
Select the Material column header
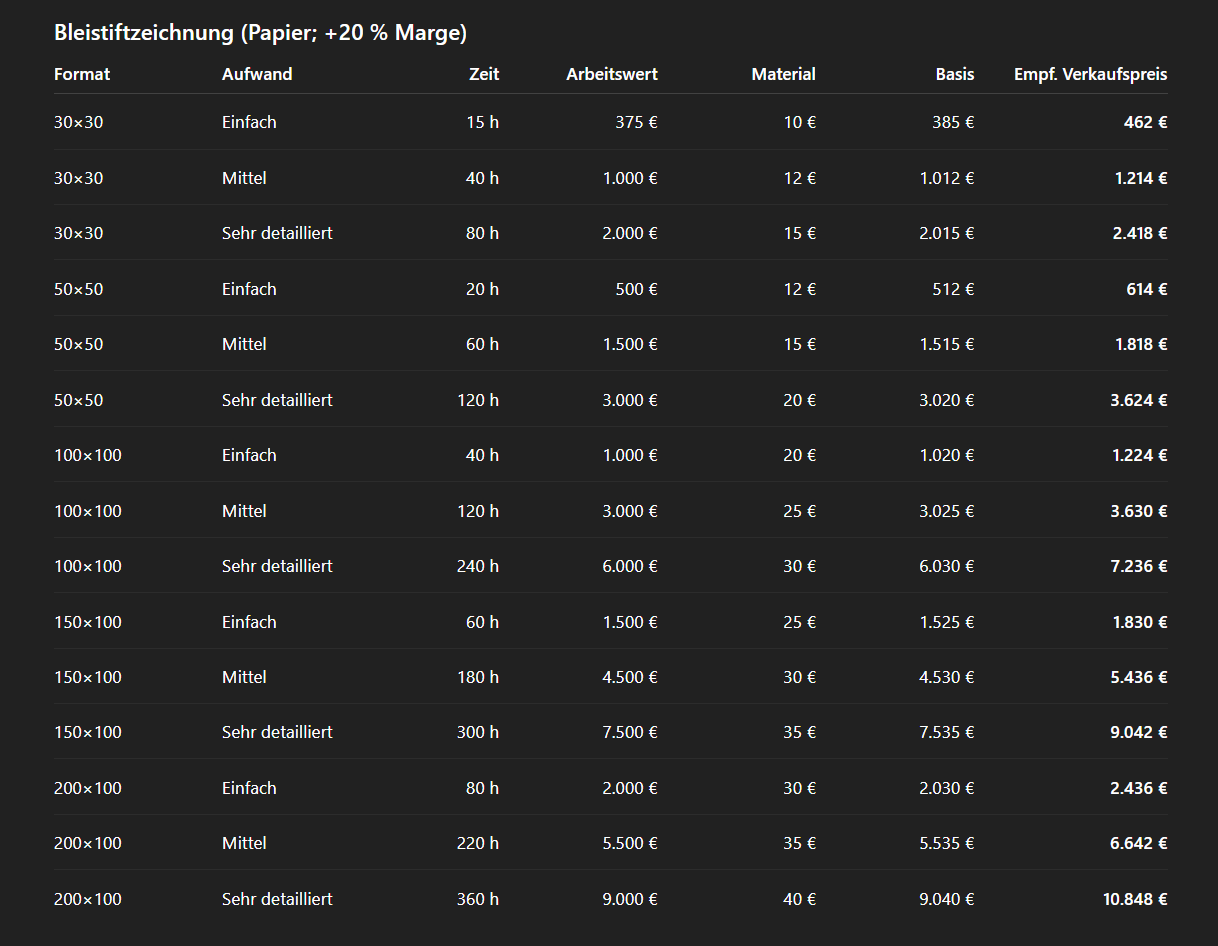(x=783, y=74)
